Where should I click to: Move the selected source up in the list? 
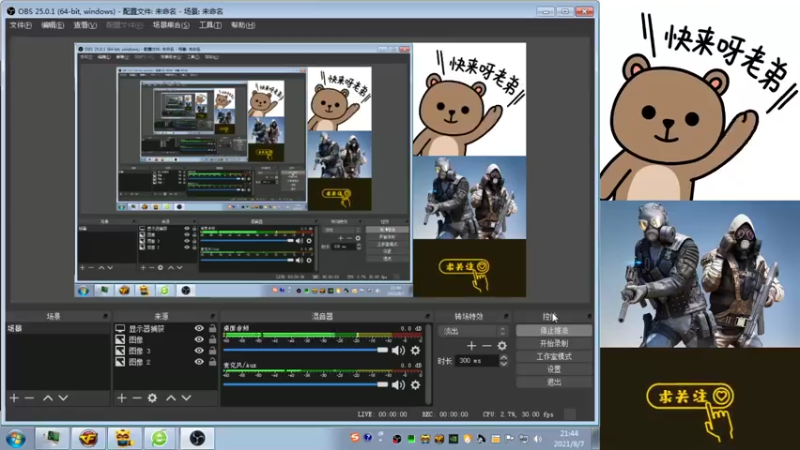tap(171, 398)
